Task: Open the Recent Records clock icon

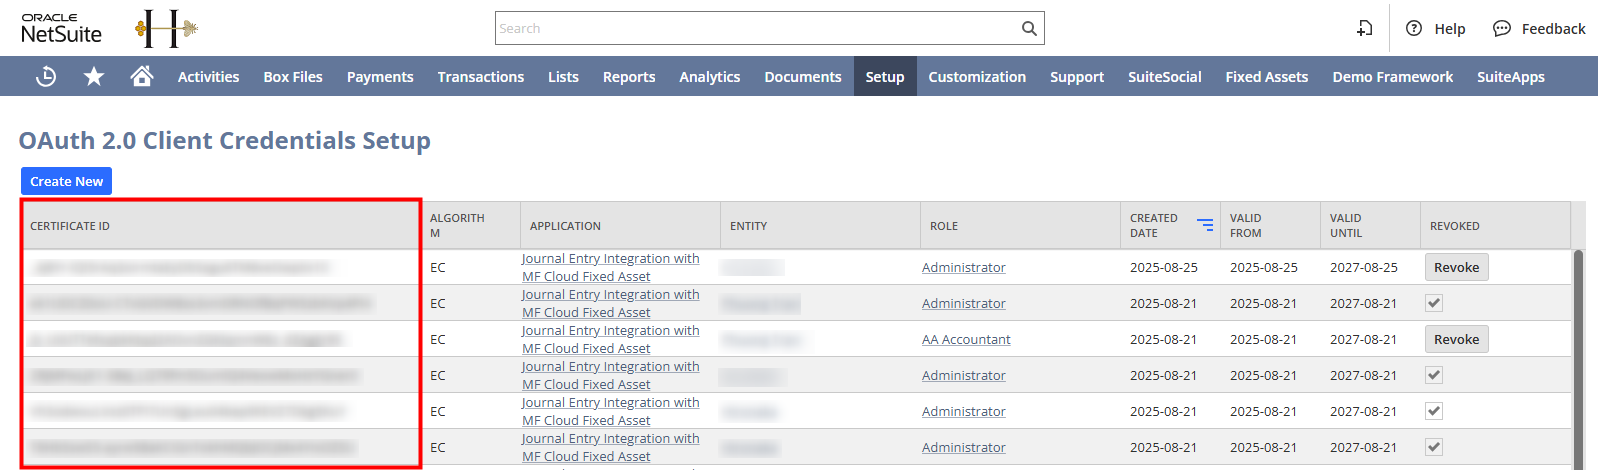Action: point(46,76)
